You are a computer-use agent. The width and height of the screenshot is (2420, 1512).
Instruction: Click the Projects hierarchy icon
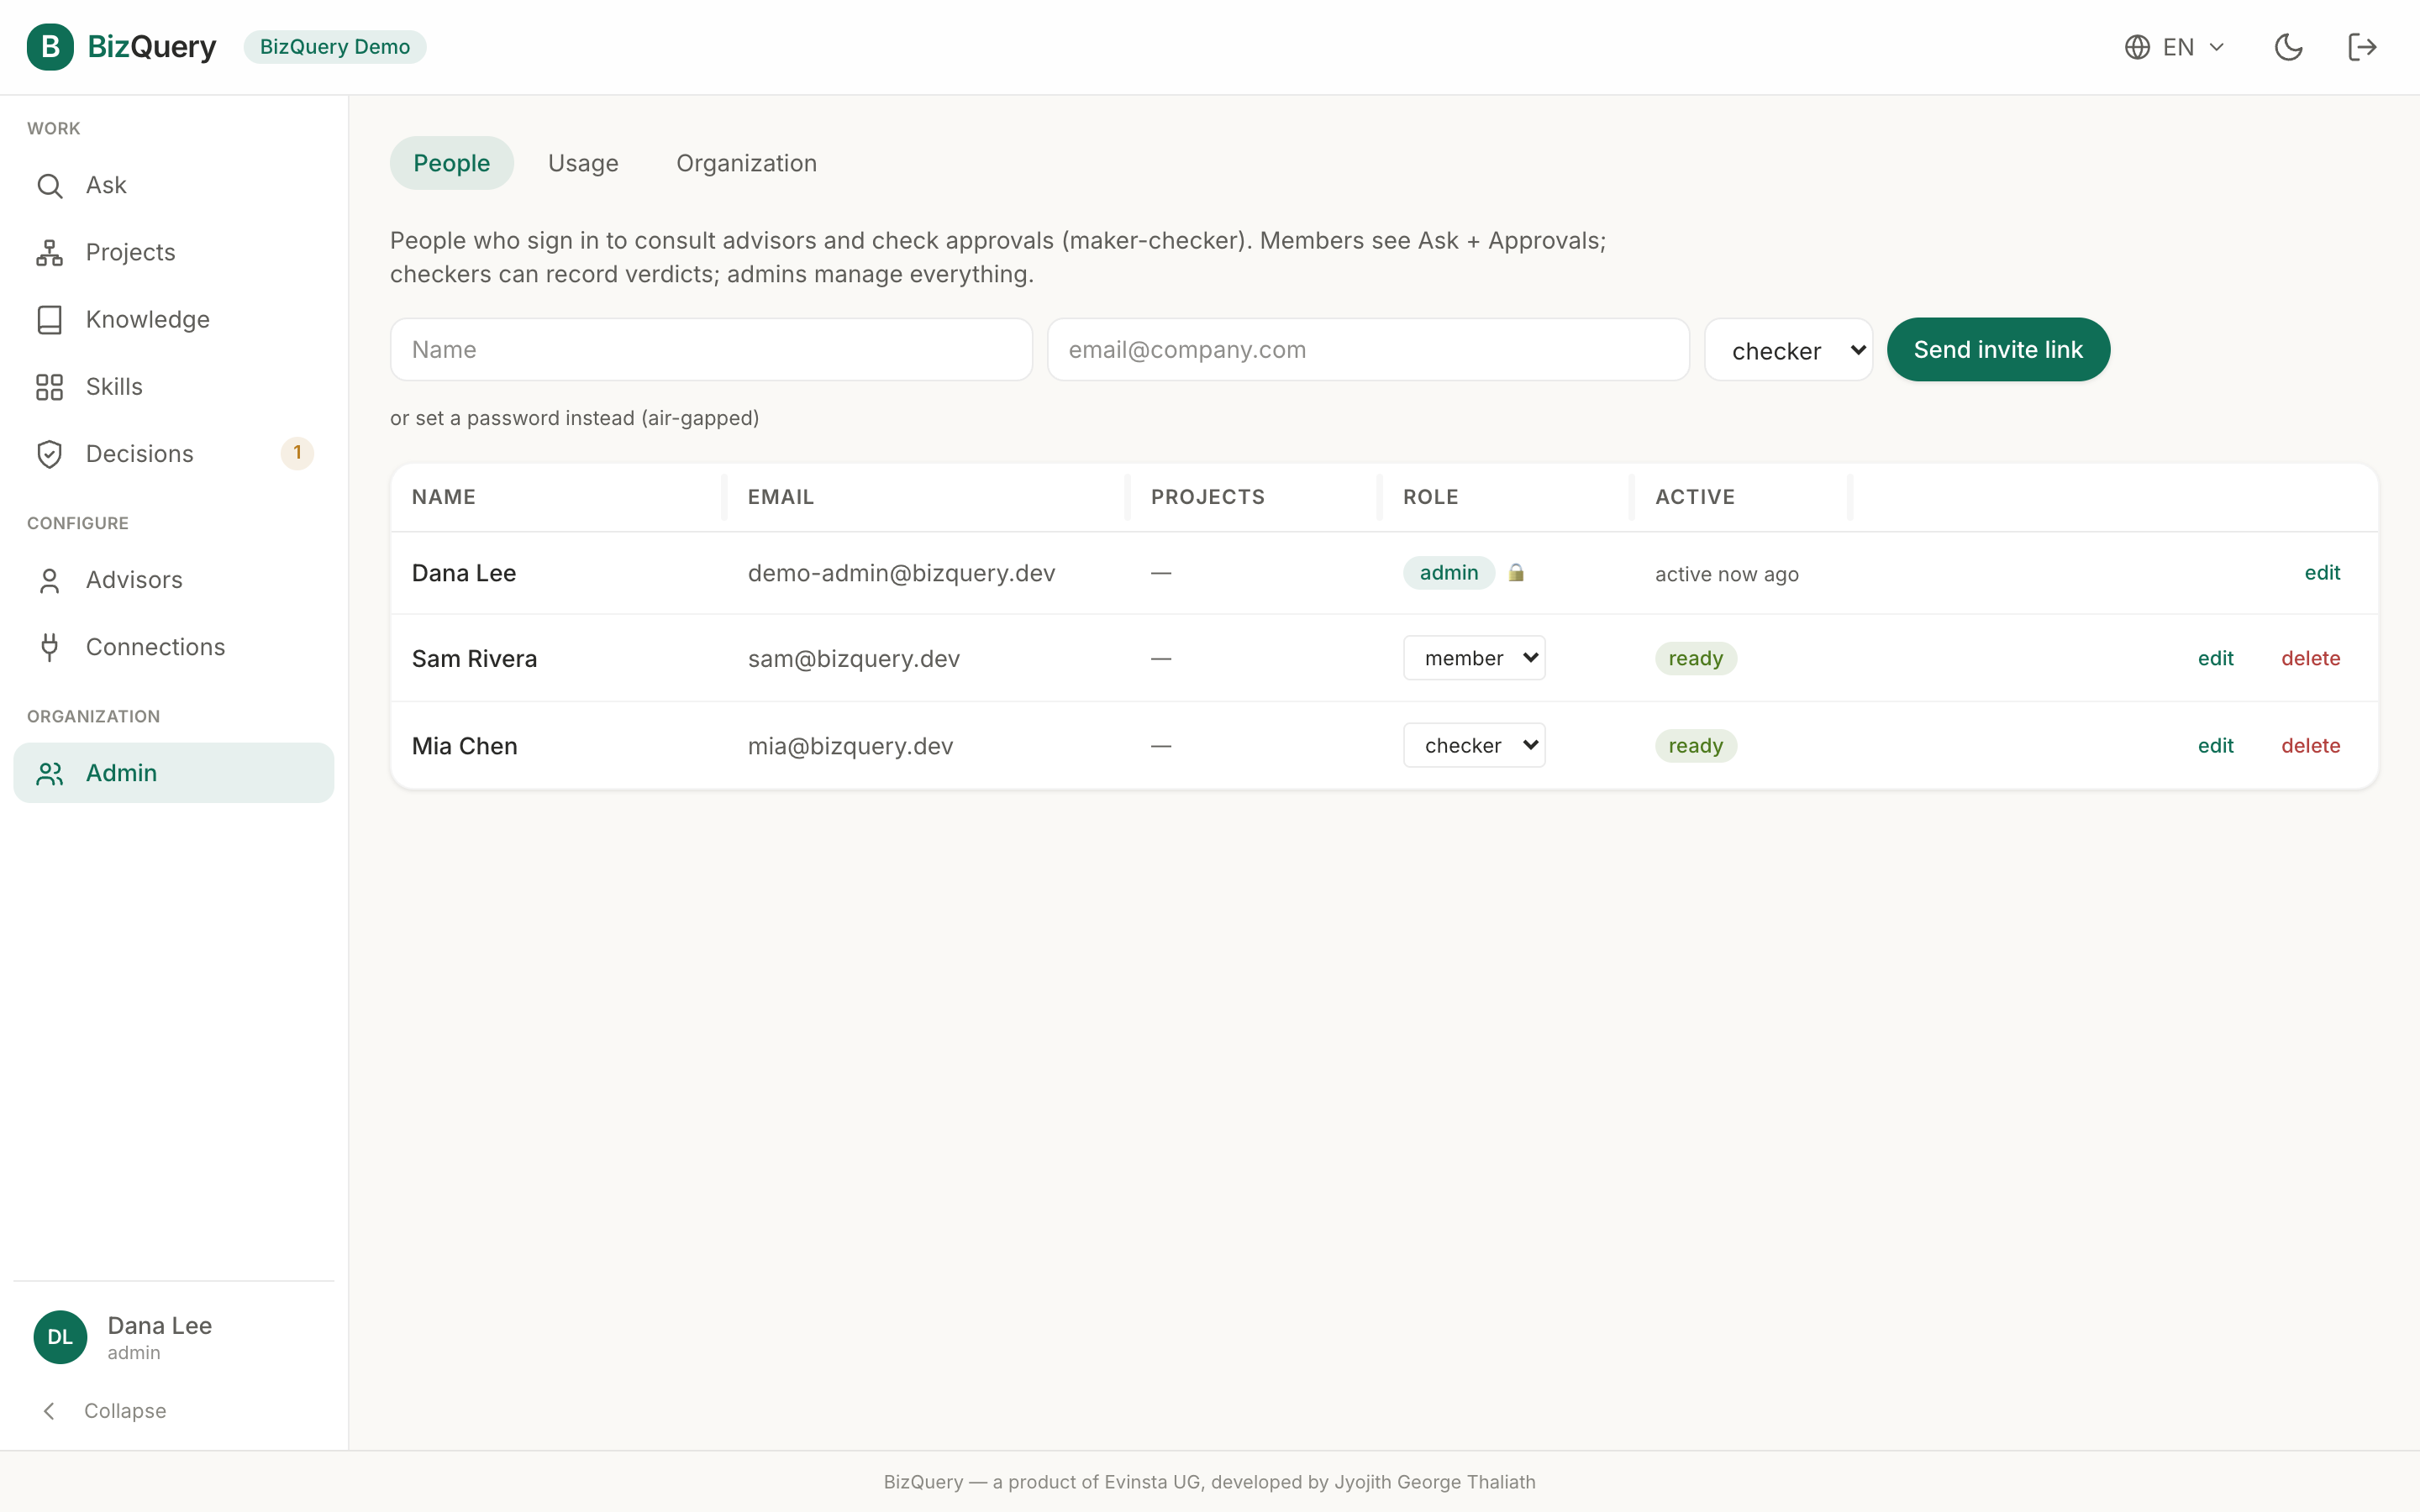[x=49, y=253]
